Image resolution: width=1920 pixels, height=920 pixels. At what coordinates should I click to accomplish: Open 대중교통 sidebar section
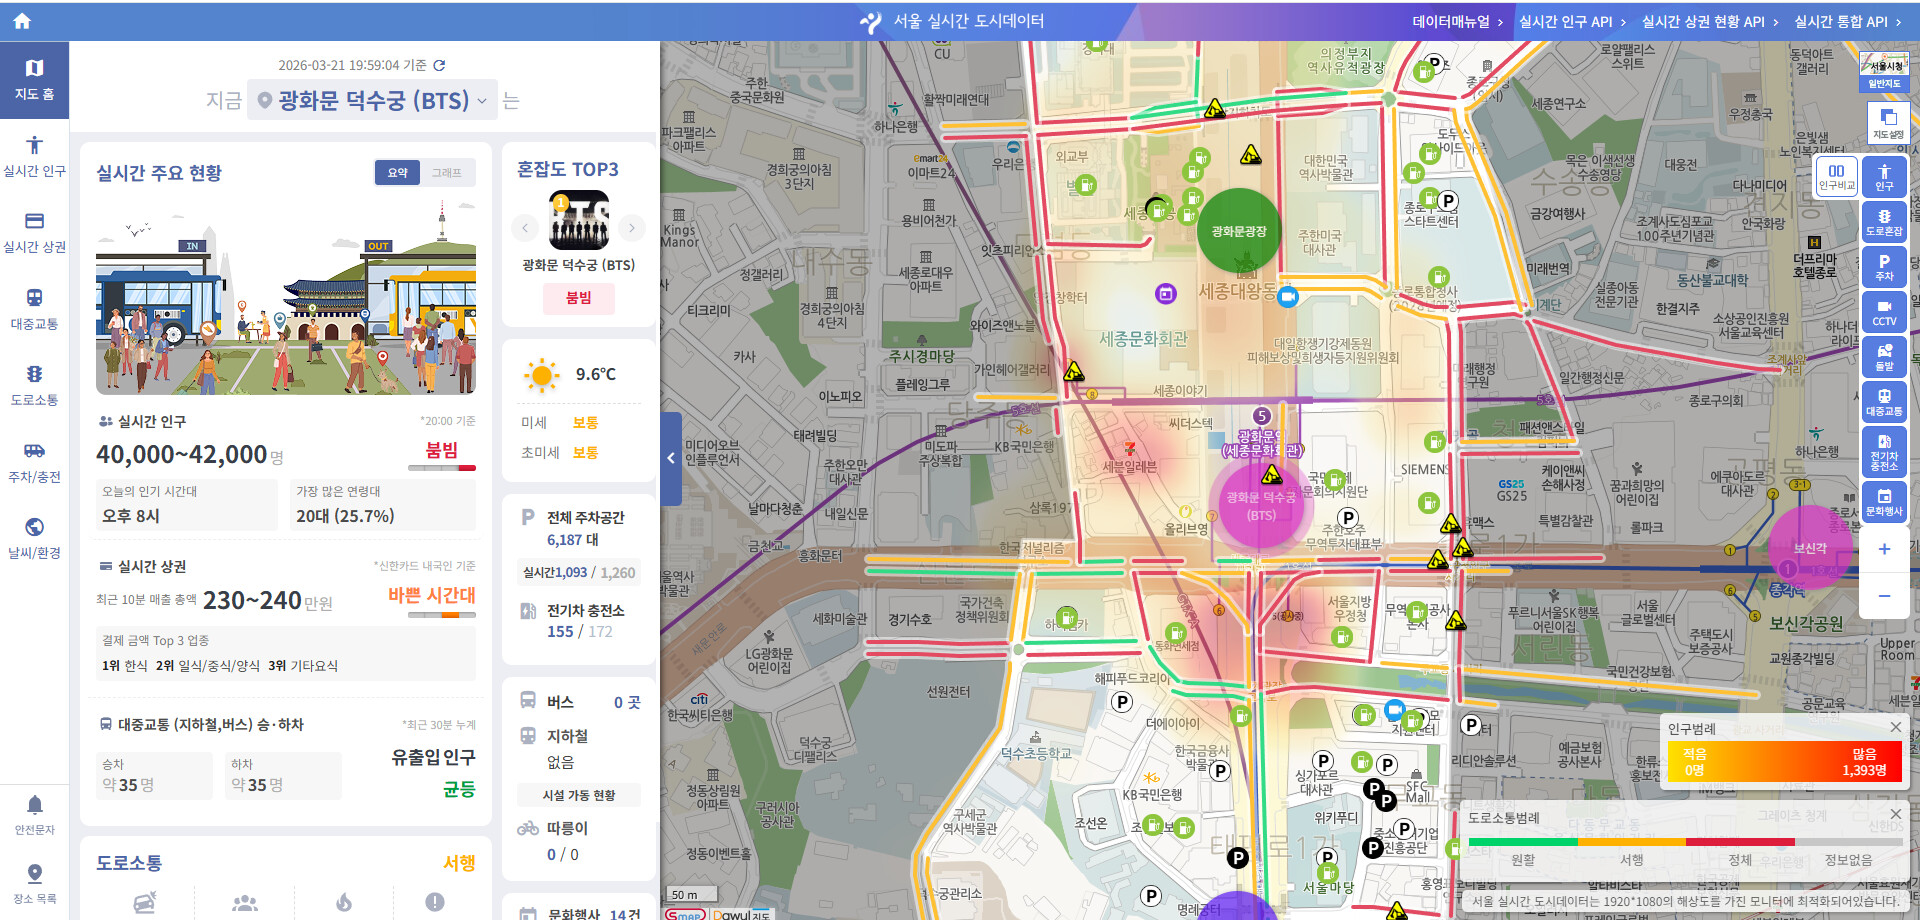34,309
